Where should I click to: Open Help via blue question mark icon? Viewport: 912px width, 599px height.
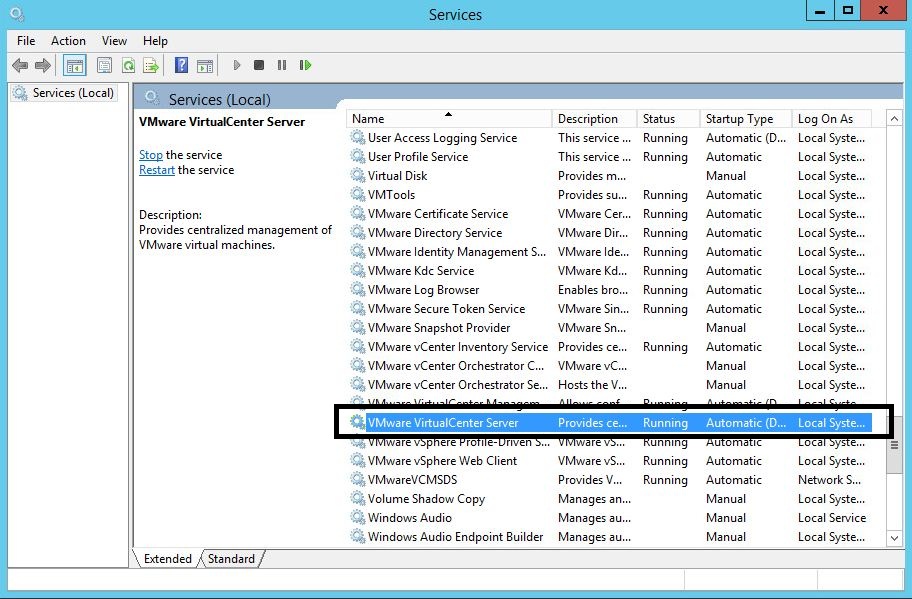coord(181,66)
